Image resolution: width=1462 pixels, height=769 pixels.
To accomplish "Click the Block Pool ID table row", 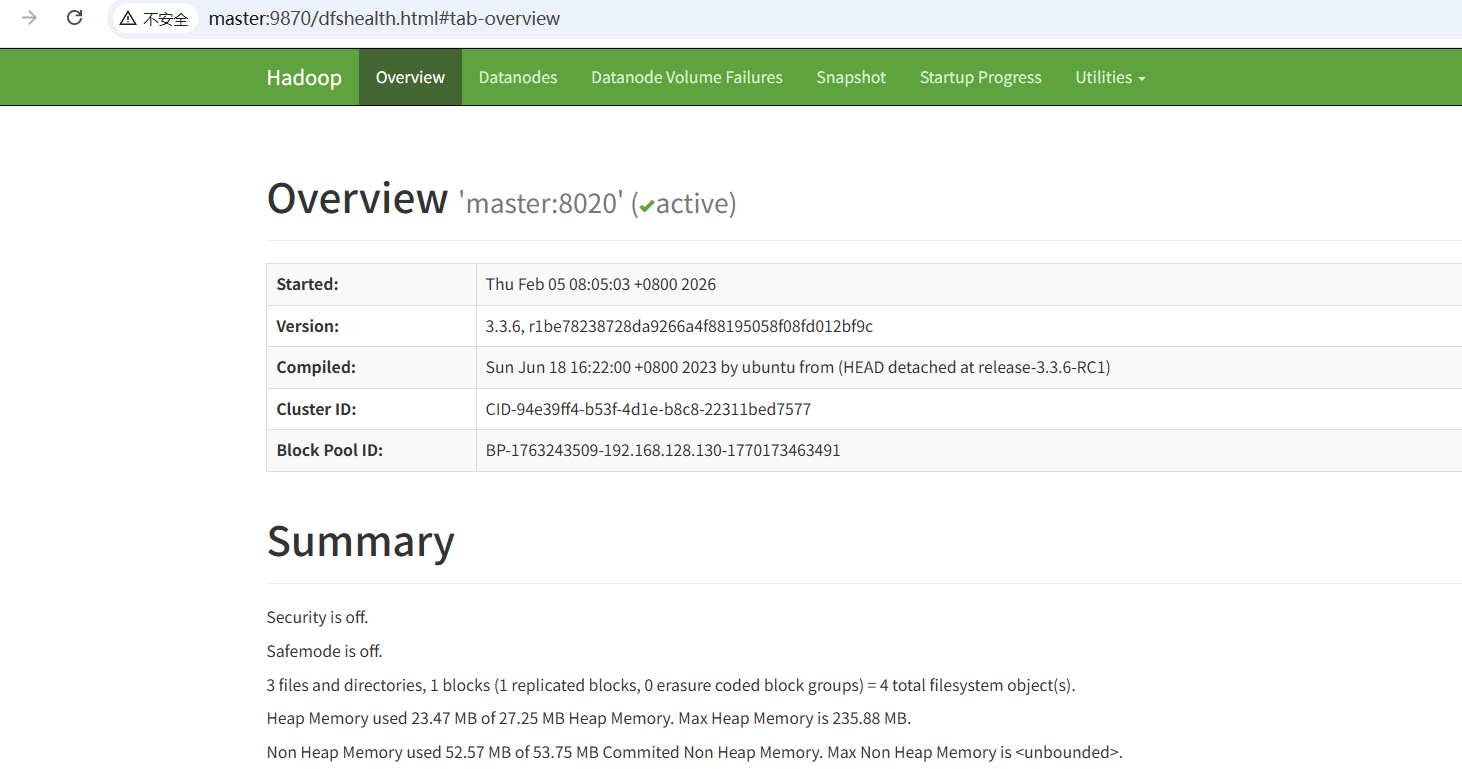I will point(660,449).
